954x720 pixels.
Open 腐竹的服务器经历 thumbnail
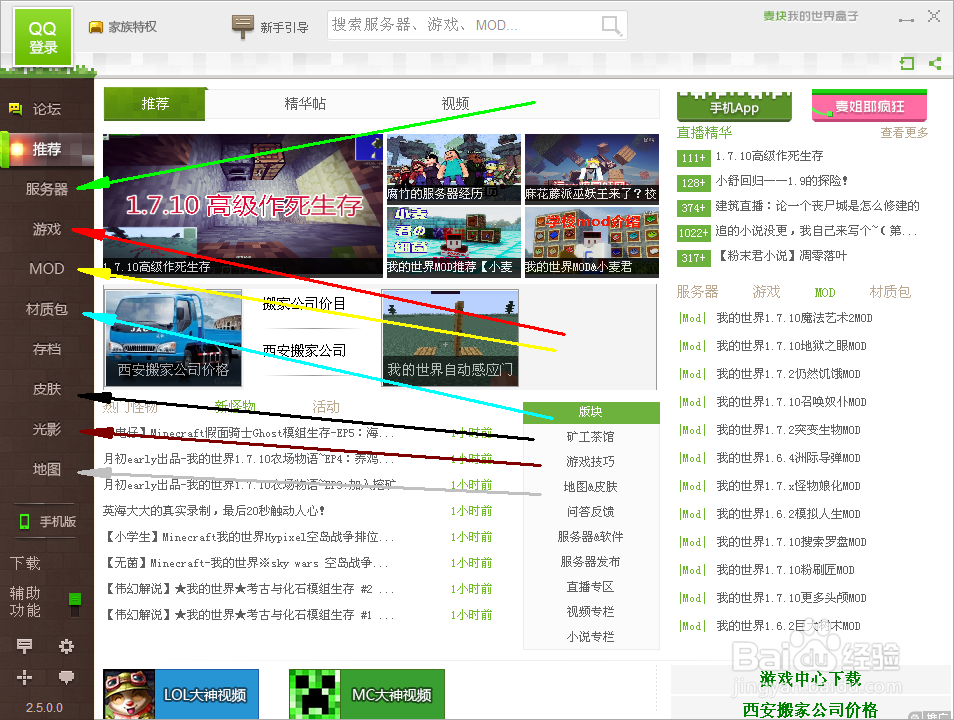[x=454, y=168]
